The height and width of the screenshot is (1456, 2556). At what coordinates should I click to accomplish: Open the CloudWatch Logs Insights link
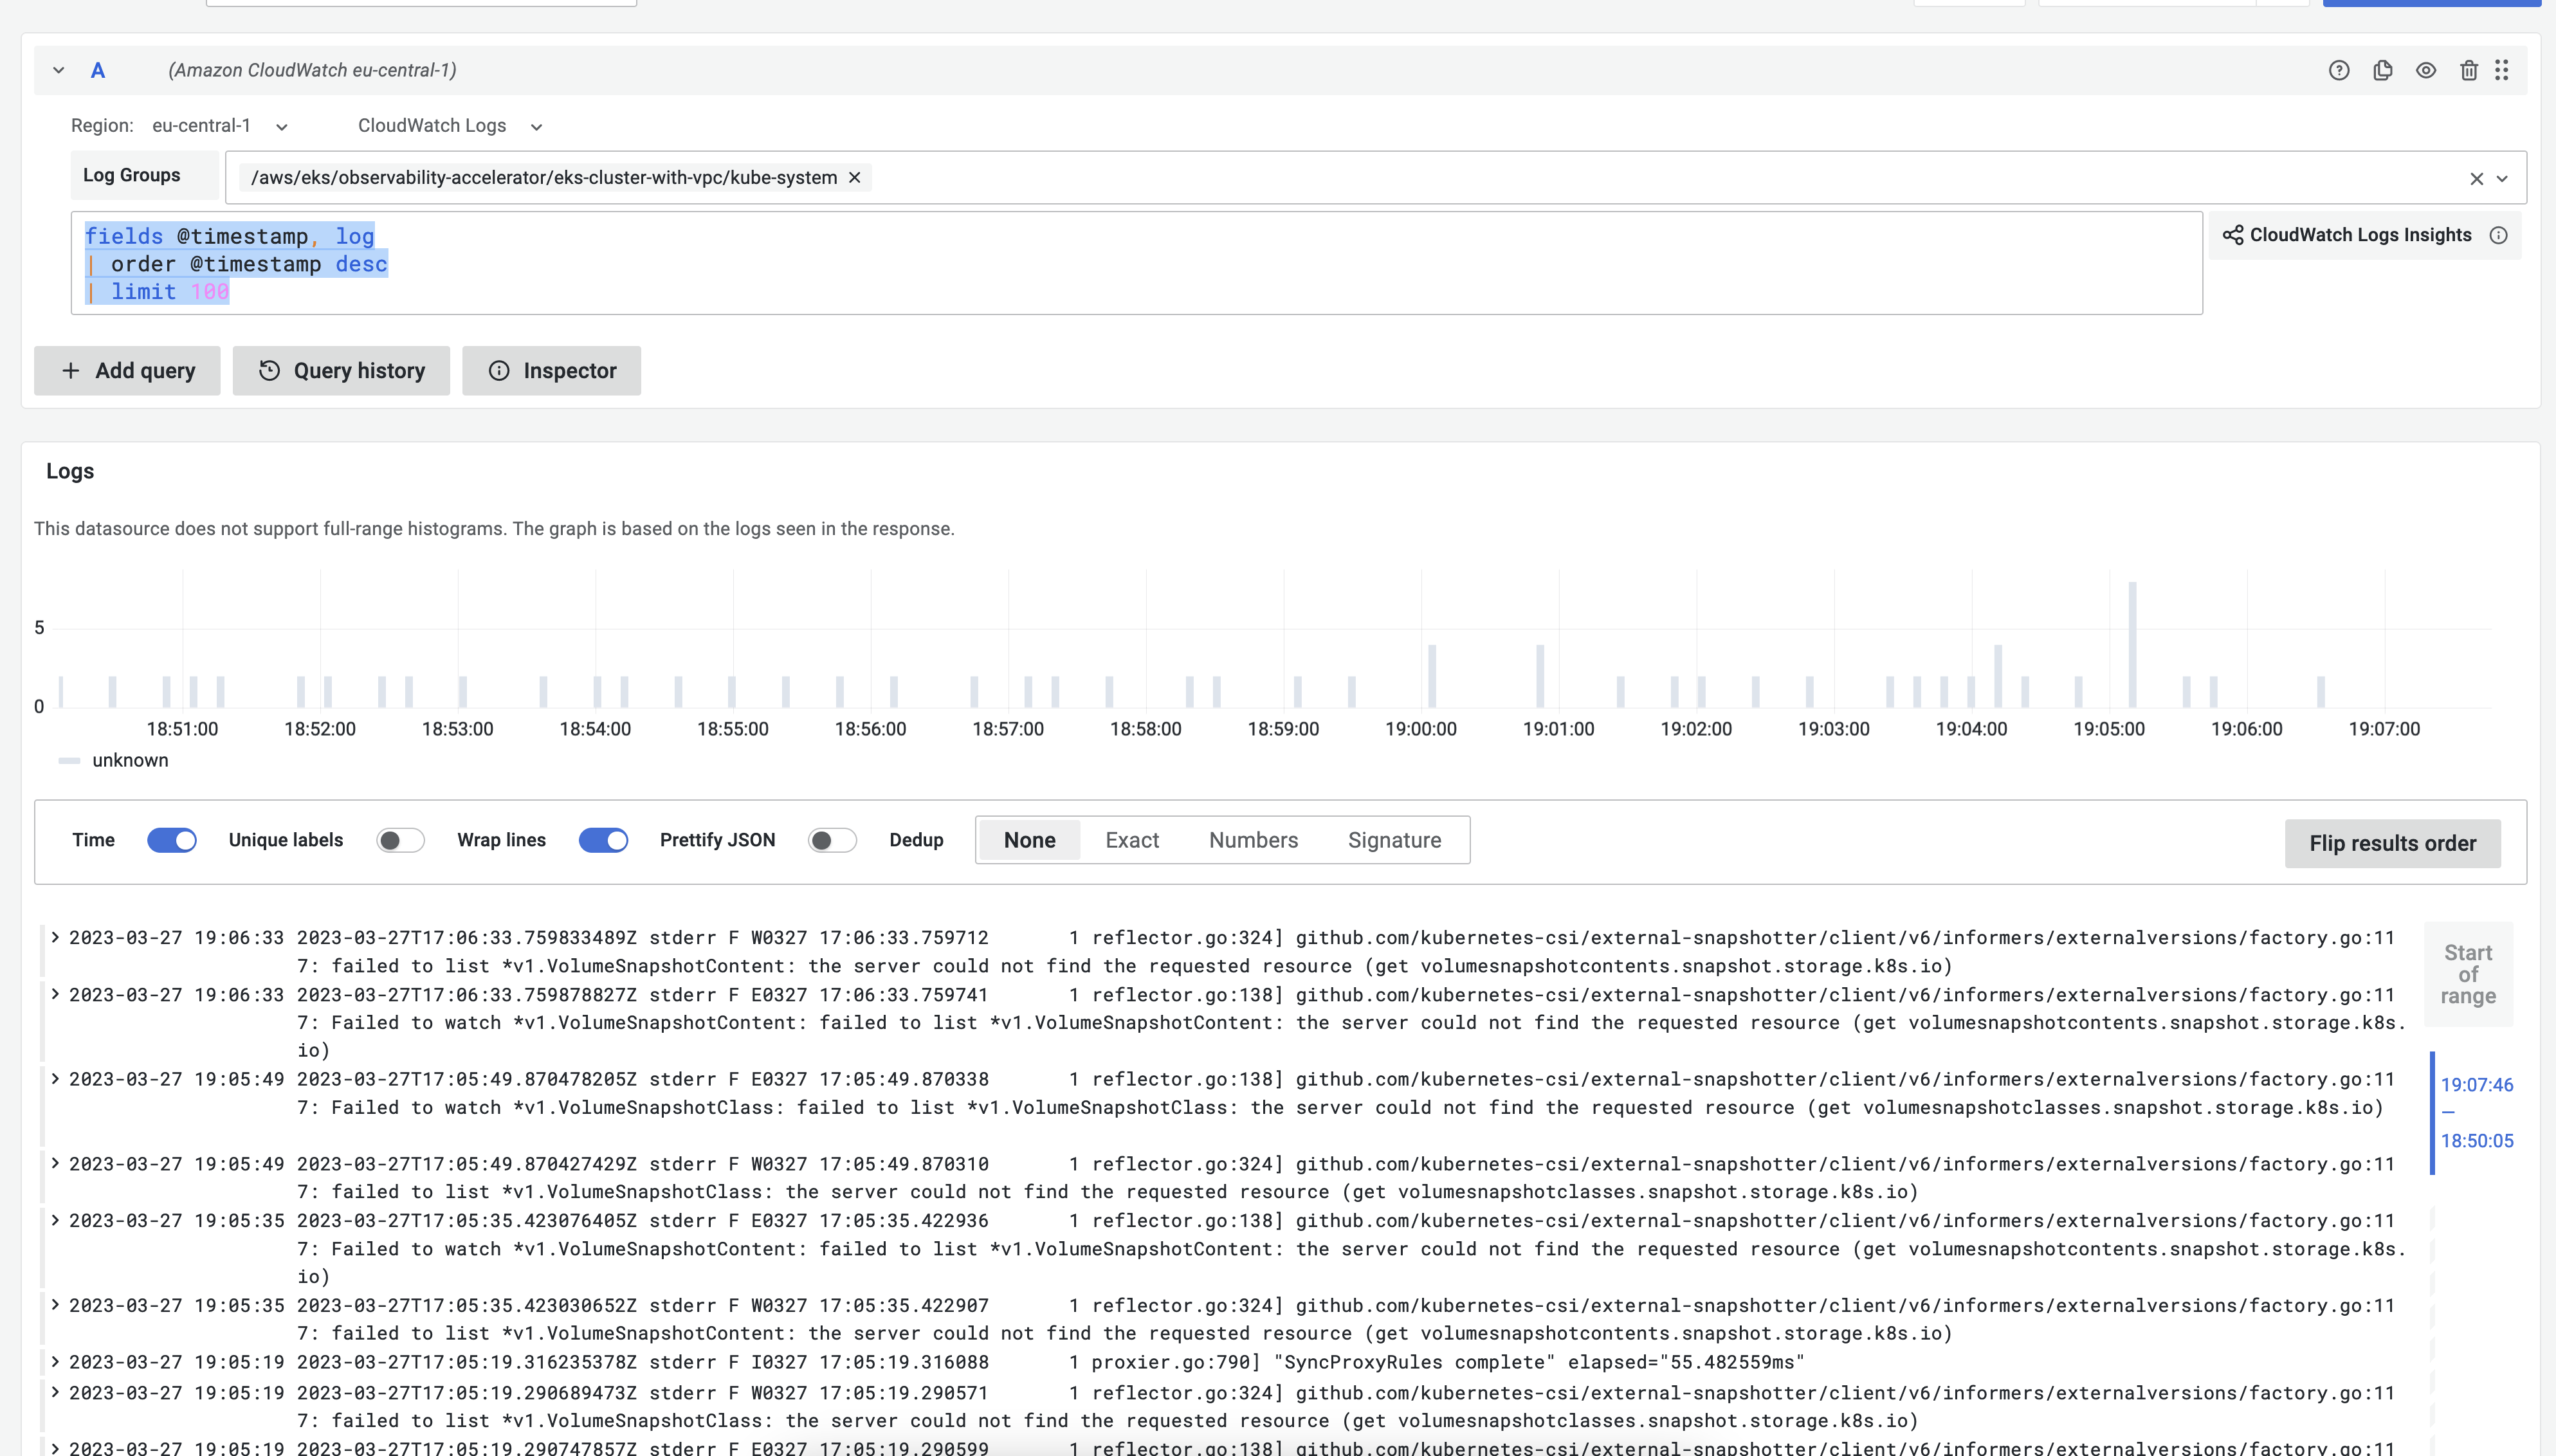(2347, 235)
